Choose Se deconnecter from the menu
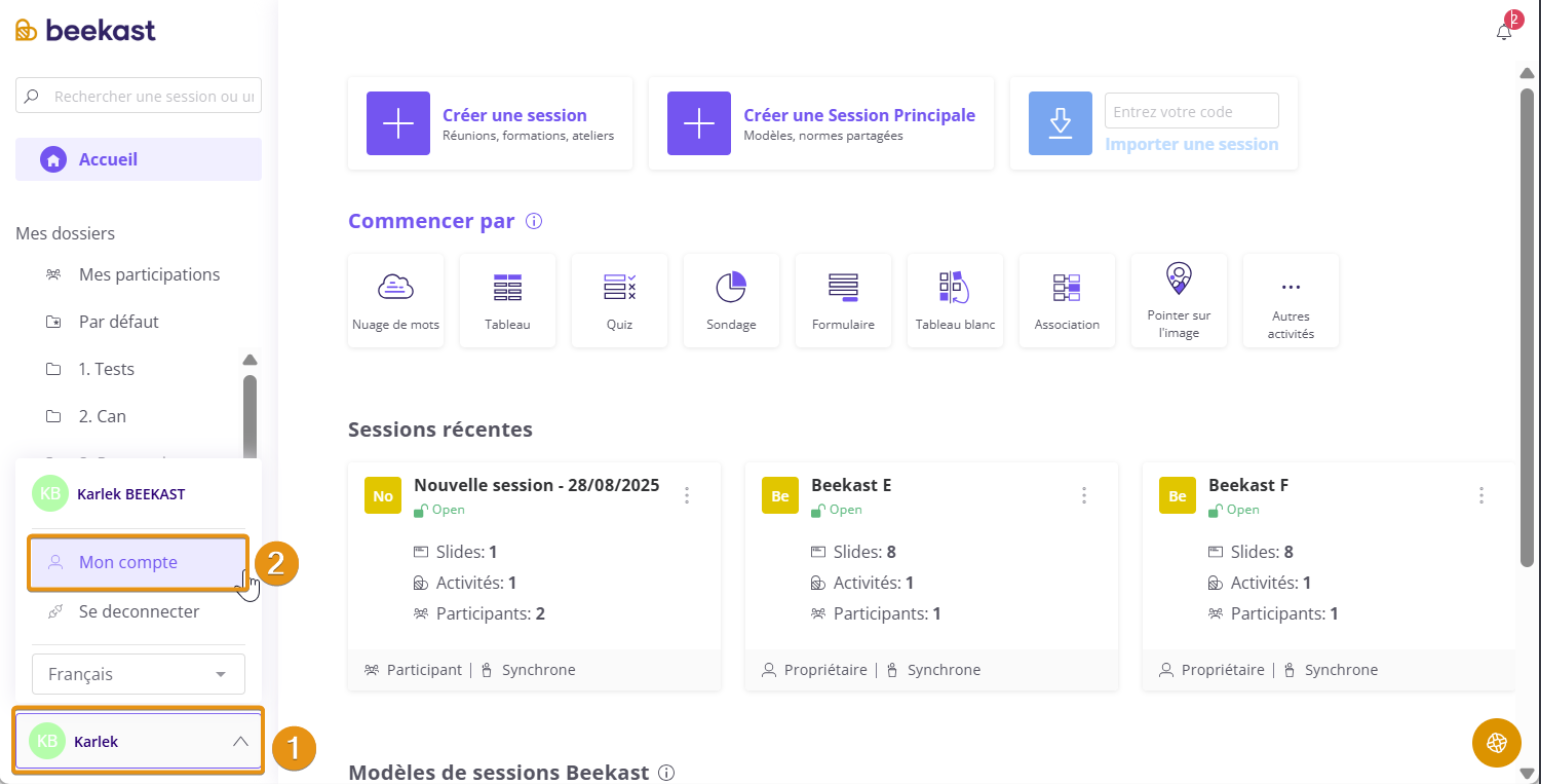1541x784 pixels. coord(138,611)
